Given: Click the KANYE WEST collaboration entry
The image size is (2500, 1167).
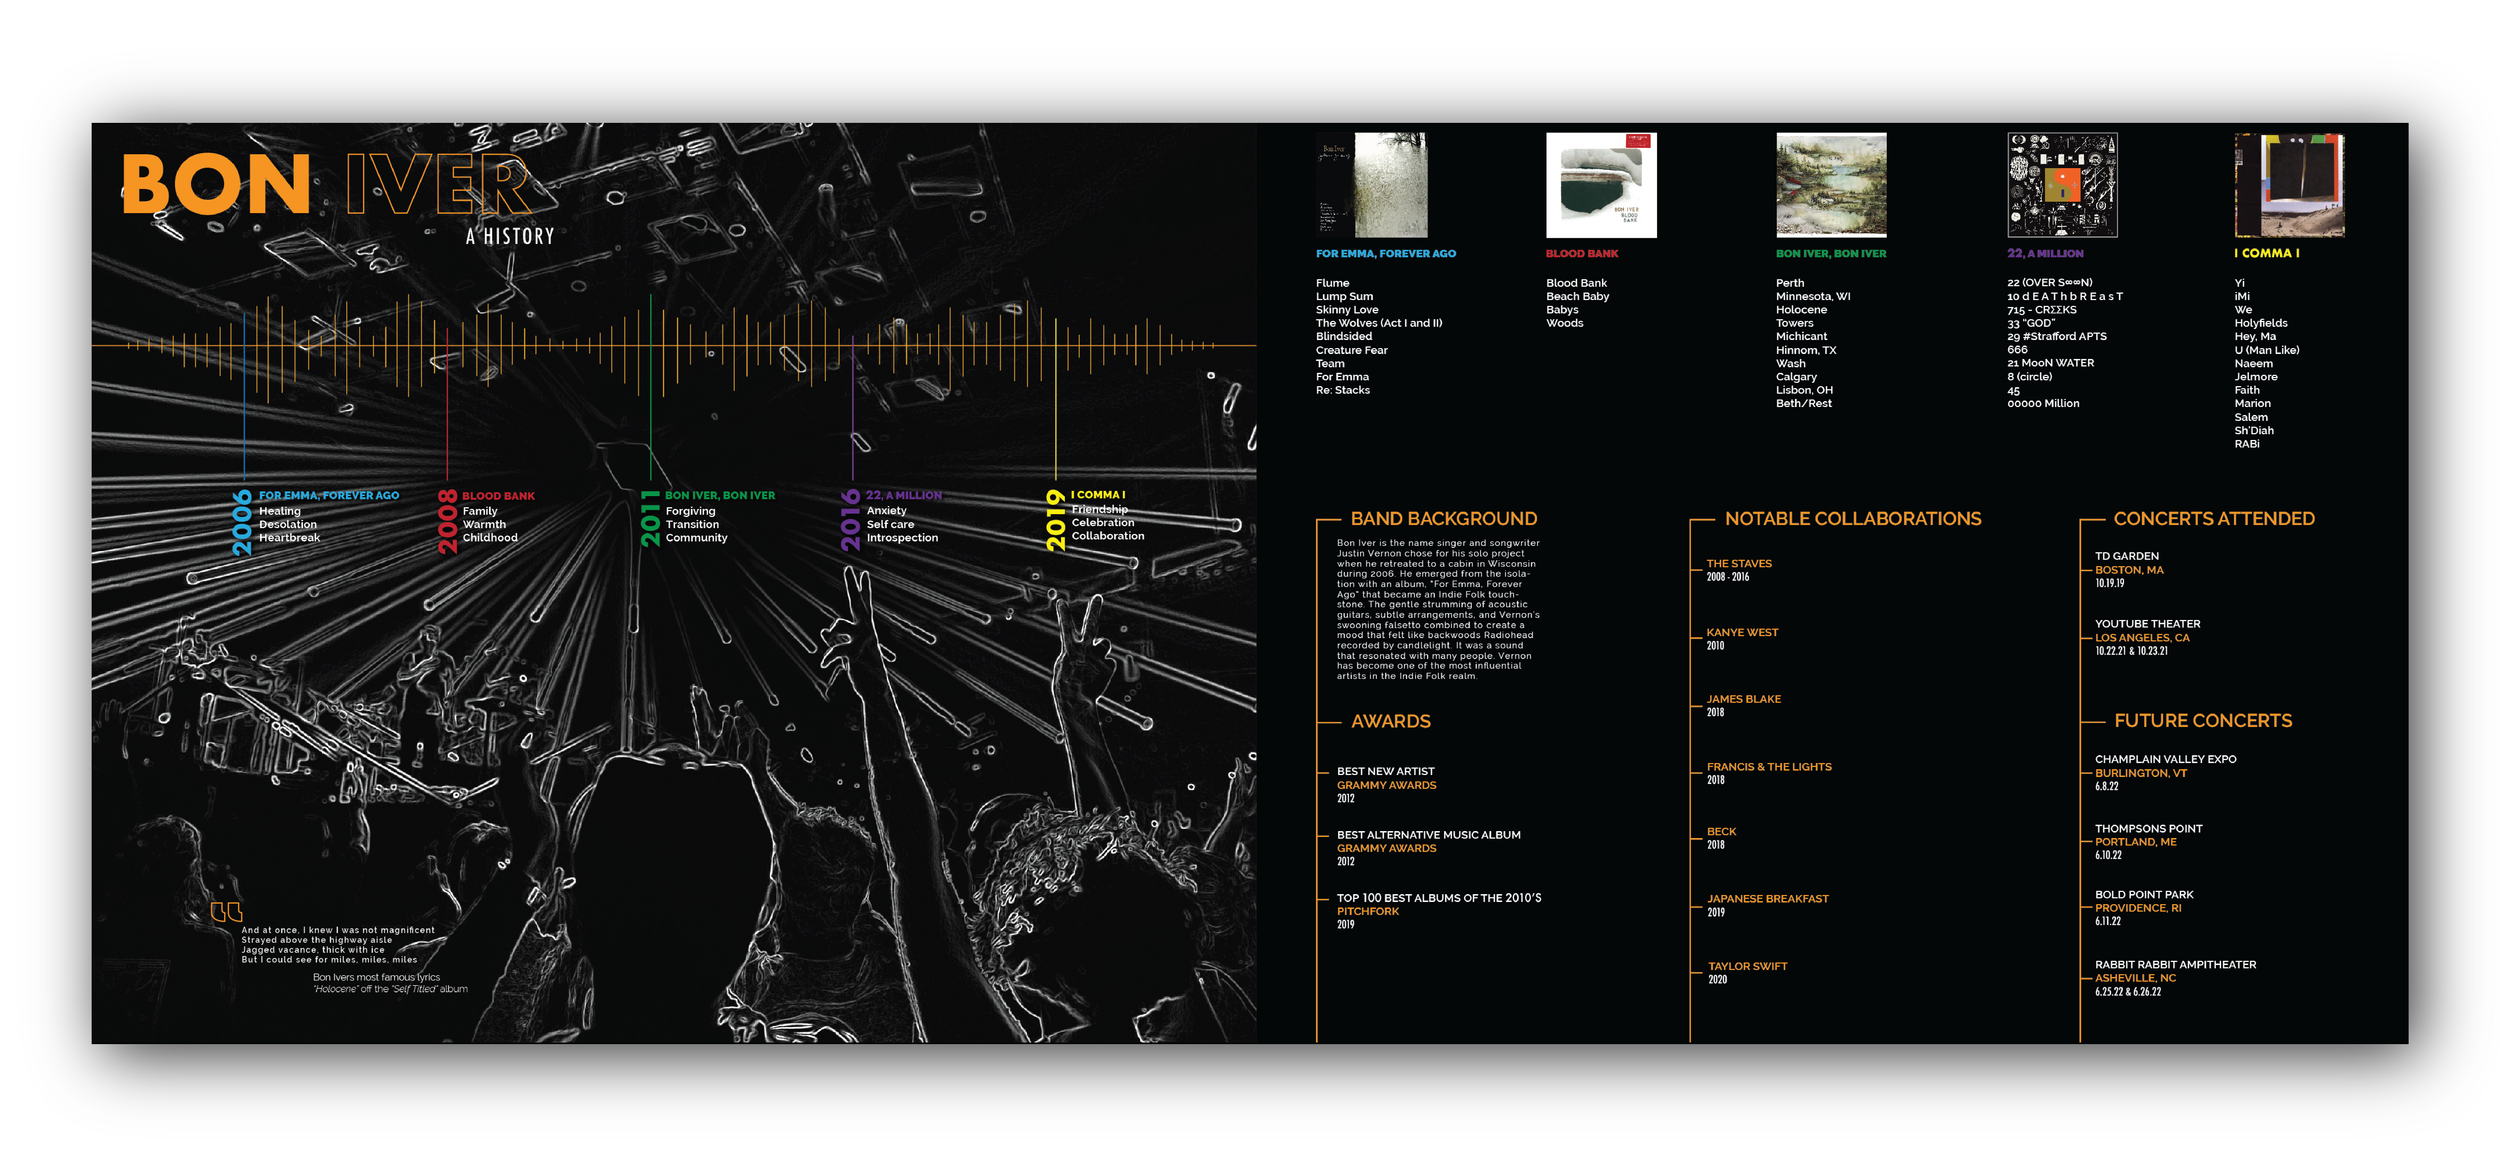Looking at the screenshot, I should click(1742, 639).
